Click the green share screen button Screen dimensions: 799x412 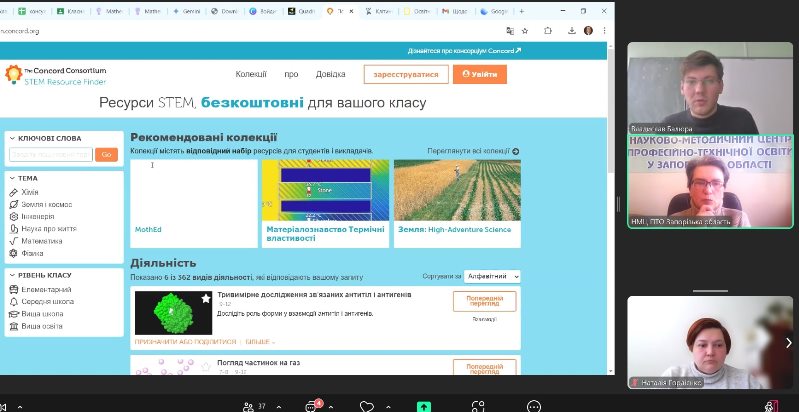click(423, 406)
